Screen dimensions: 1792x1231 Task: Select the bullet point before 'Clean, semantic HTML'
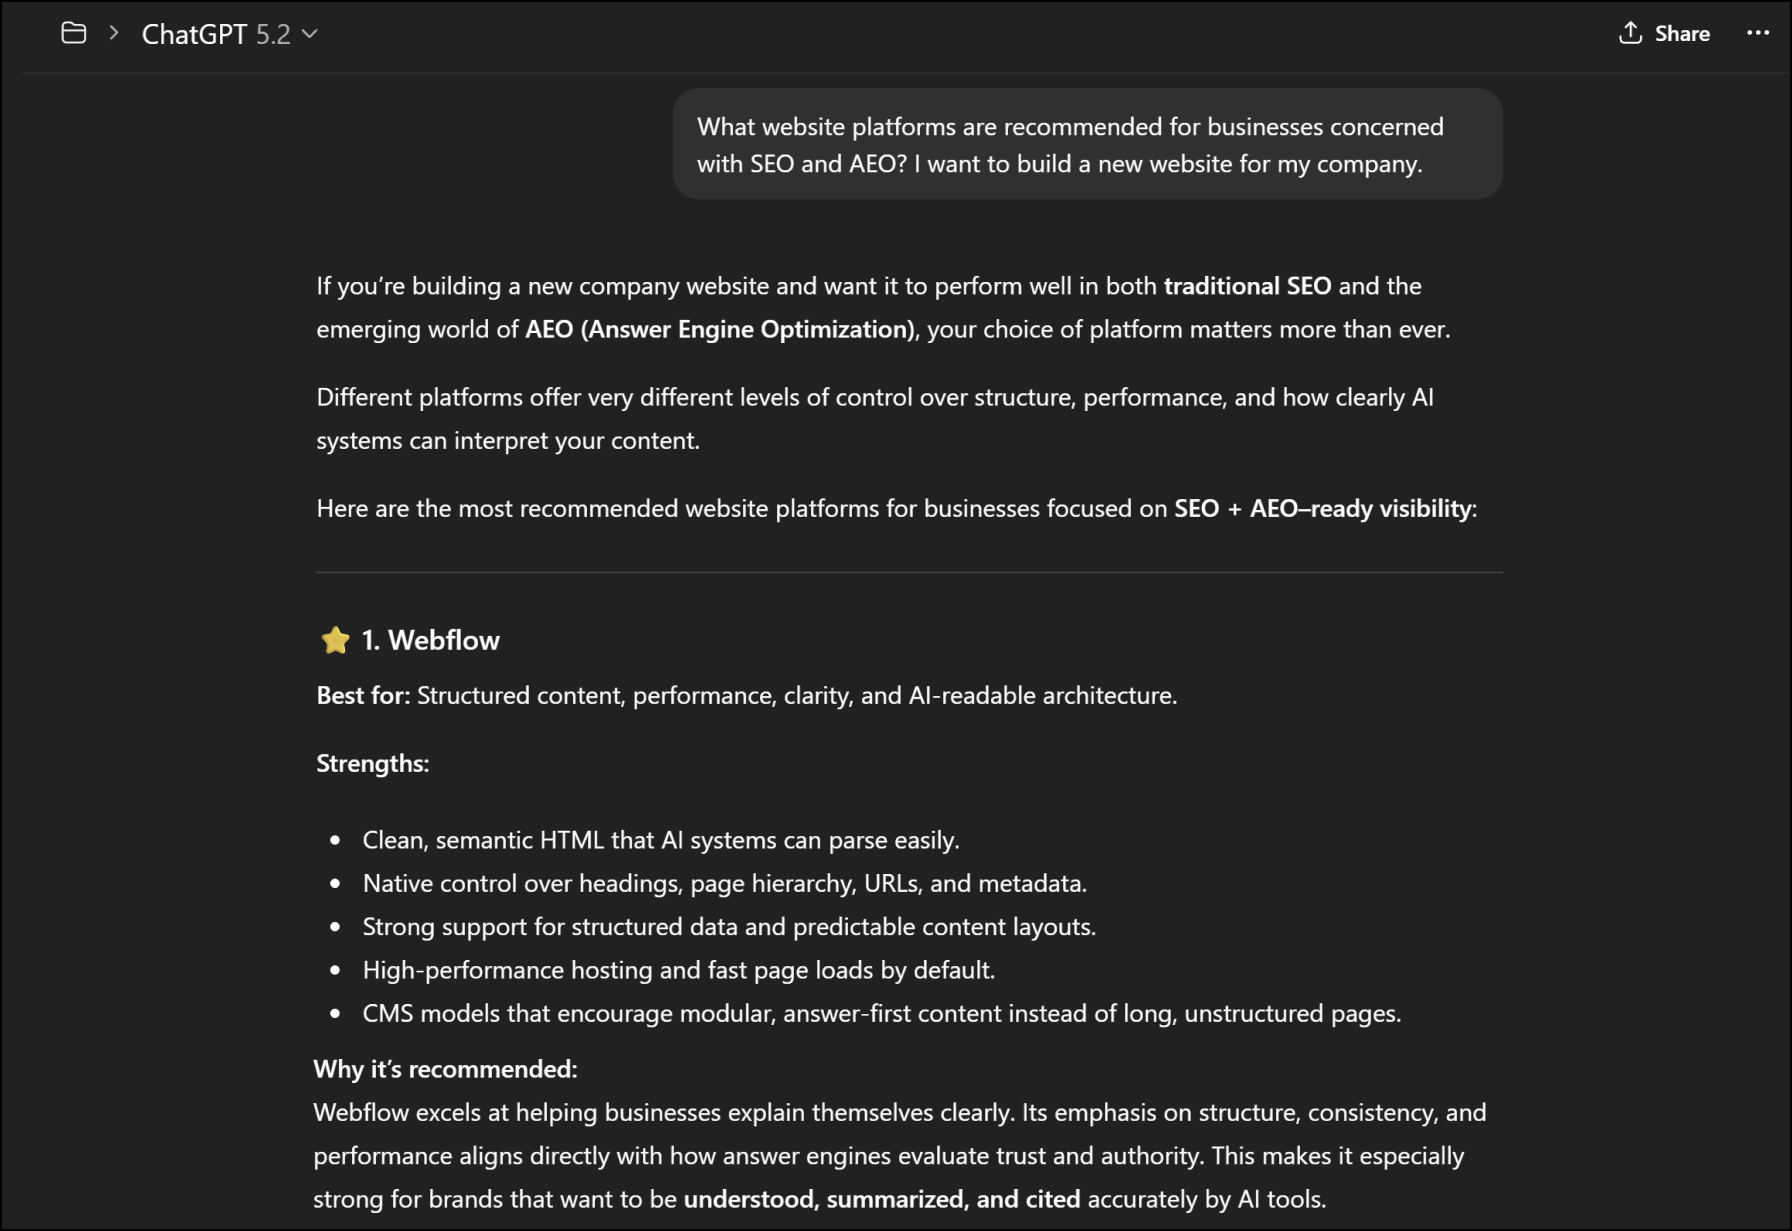[335, 841]
